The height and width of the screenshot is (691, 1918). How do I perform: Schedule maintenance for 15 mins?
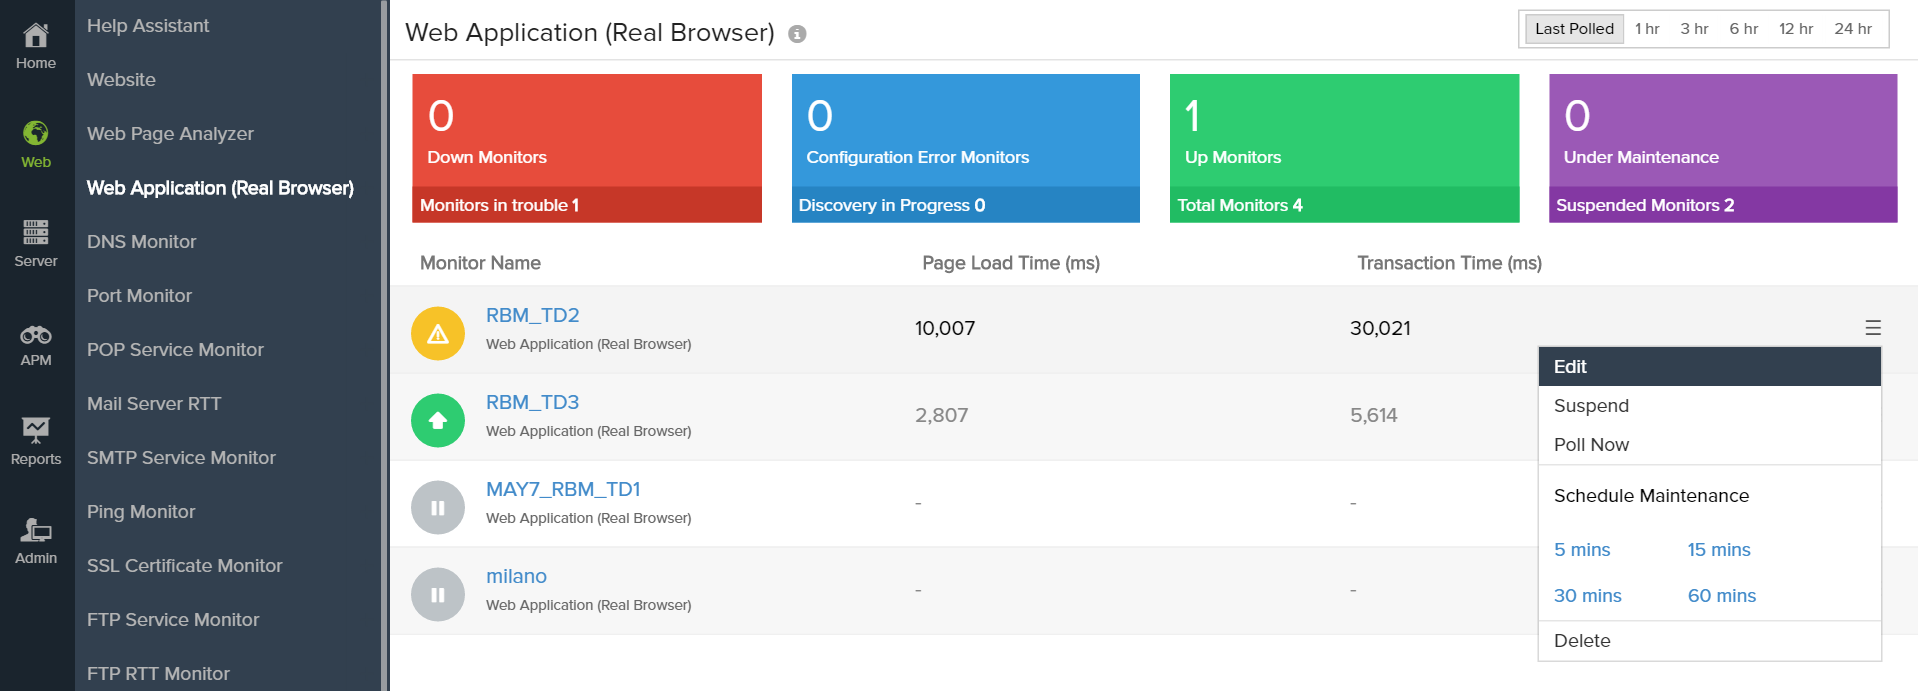click(x=1719, y=550)
